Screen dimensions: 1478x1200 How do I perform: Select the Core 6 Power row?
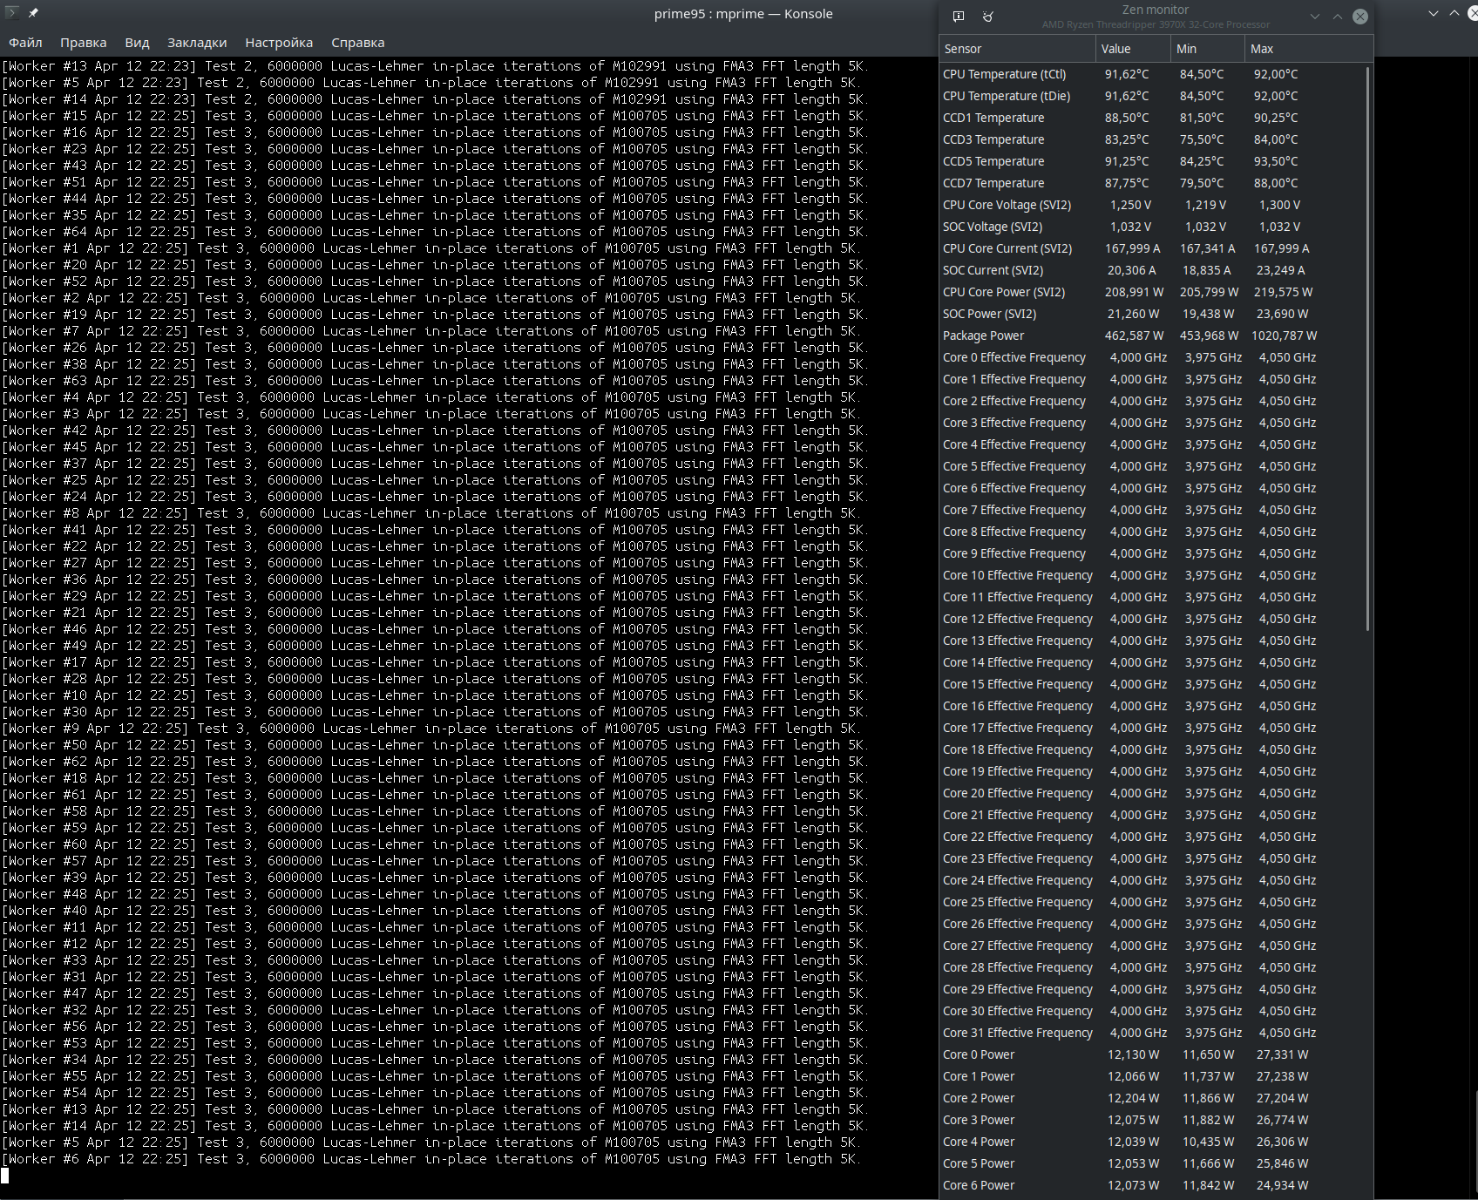tap(1152, 1186)
